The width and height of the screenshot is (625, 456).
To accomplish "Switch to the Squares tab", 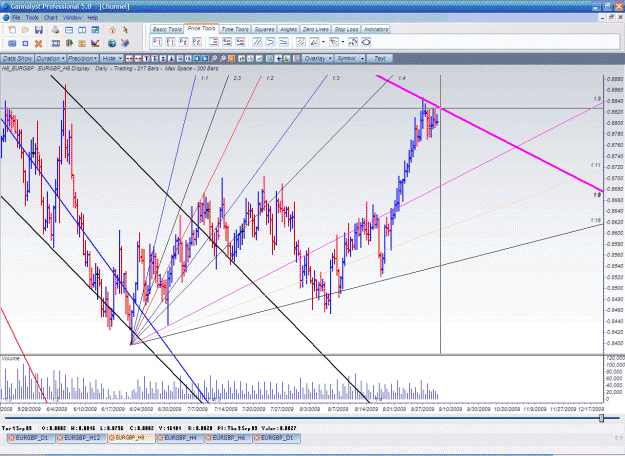I will pos(264,29).
